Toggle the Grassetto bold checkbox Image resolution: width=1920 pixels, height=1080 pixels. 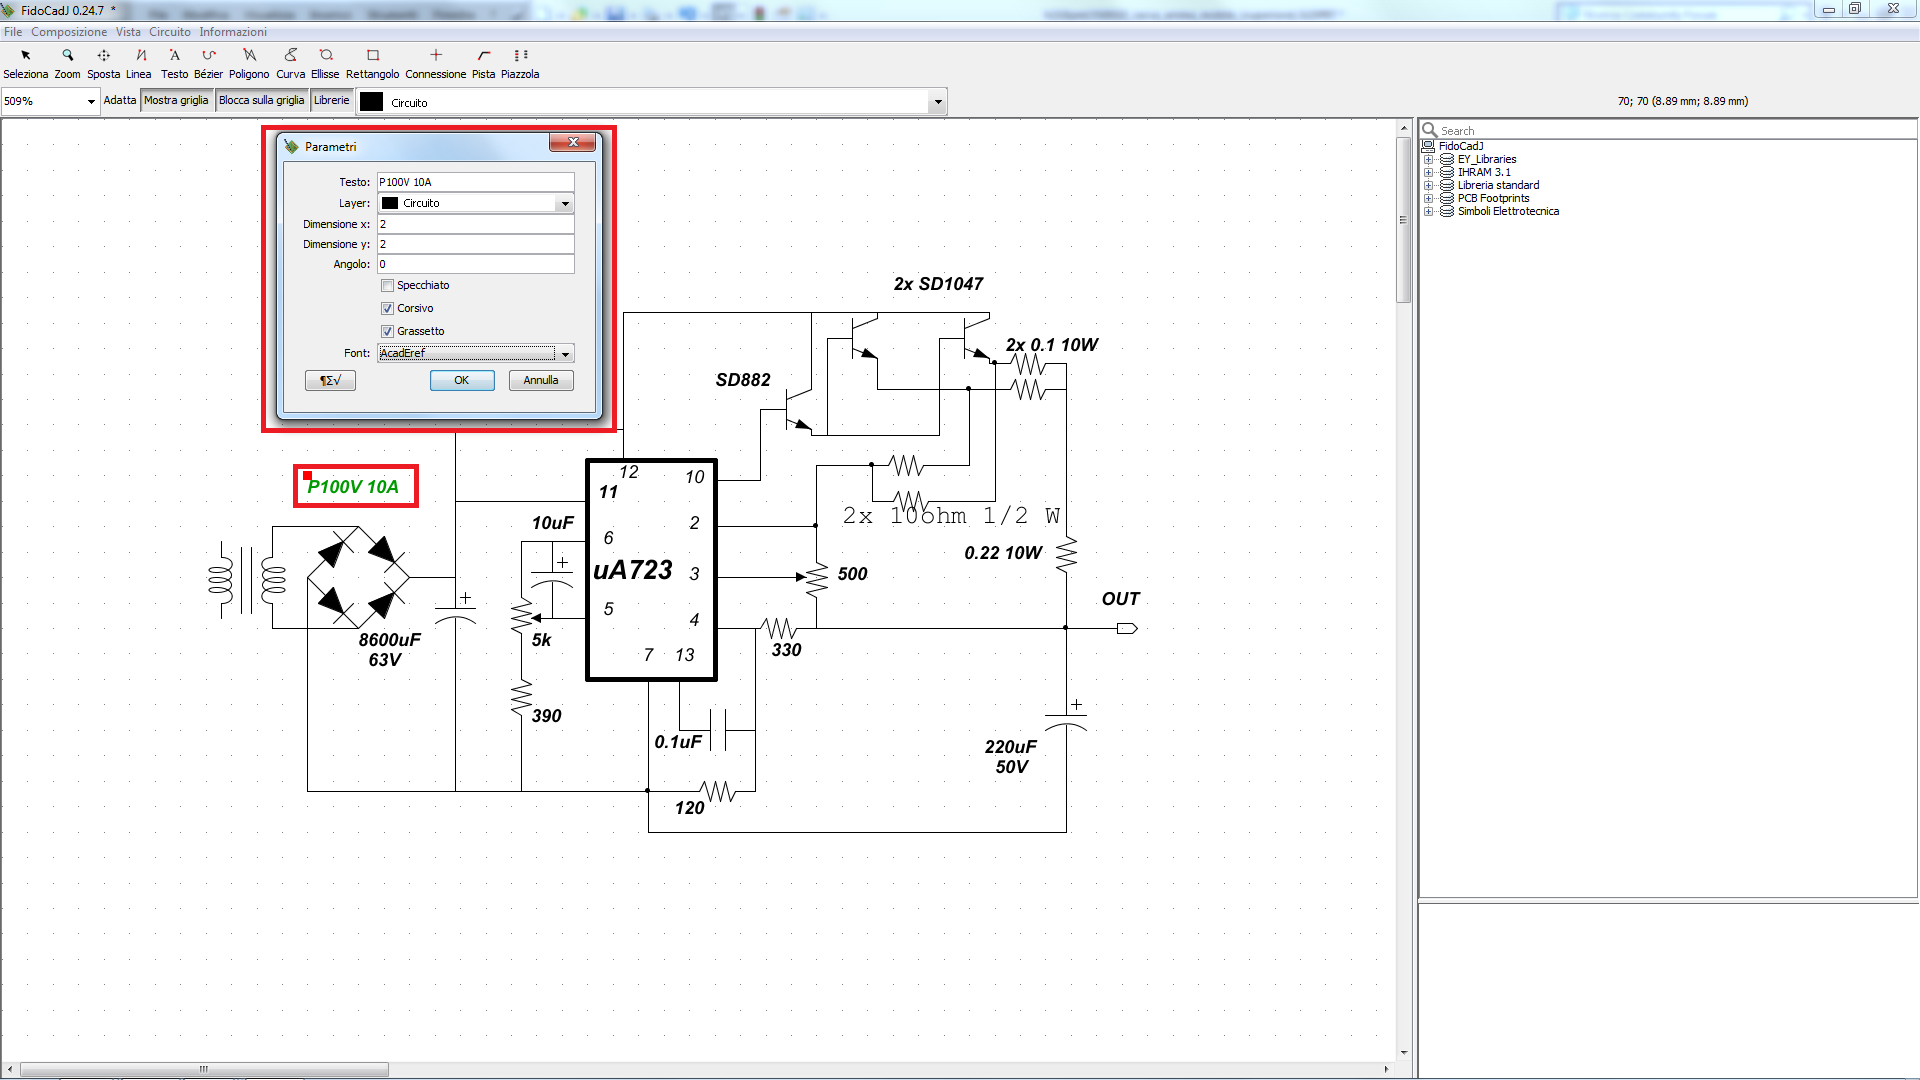click(x=388, y=332)
